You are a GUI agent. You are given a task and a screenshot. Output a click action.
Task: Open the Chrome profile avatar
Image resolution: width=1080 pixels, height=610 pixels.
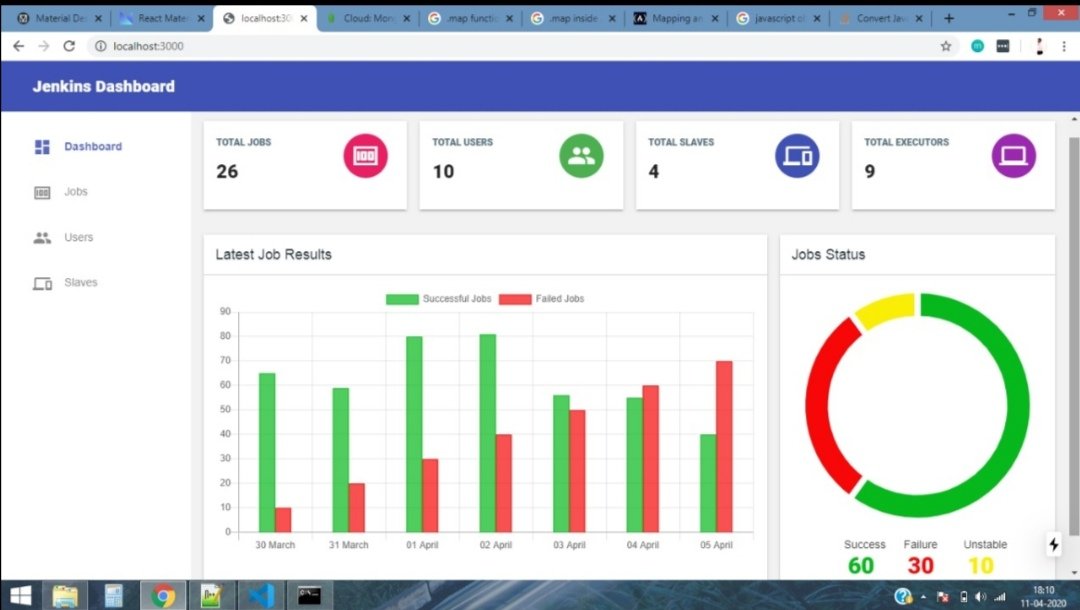(1039, 46)
